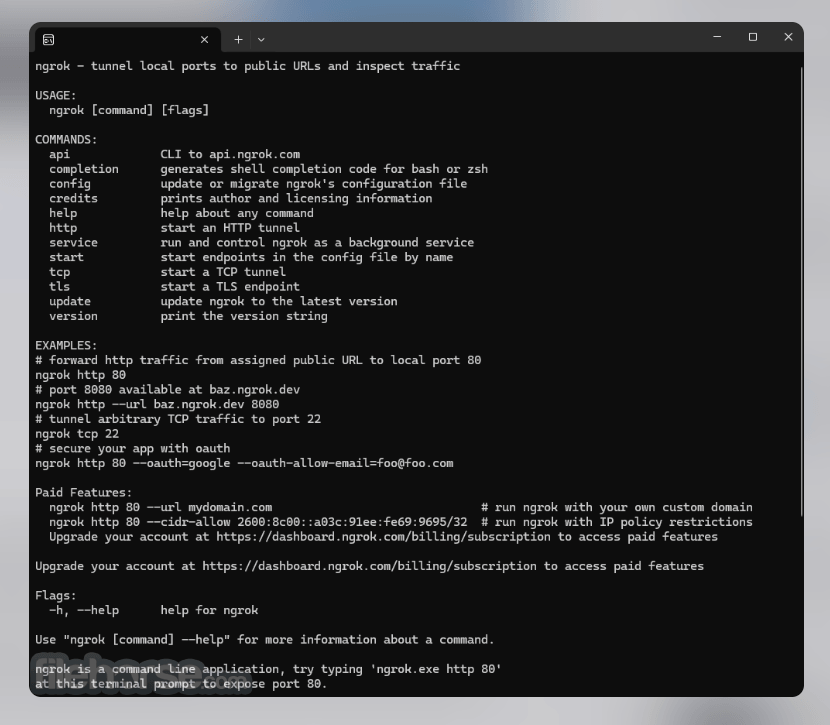Close the terminal window

(x=788, y=37)
